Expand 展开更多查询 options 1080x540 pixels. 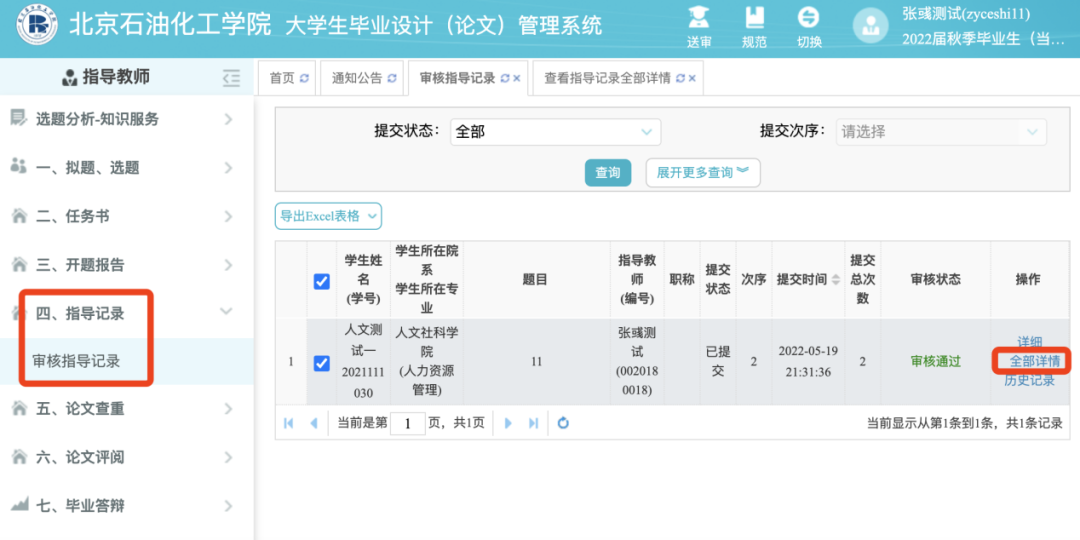pyautogui.click(x=702, y=173)
